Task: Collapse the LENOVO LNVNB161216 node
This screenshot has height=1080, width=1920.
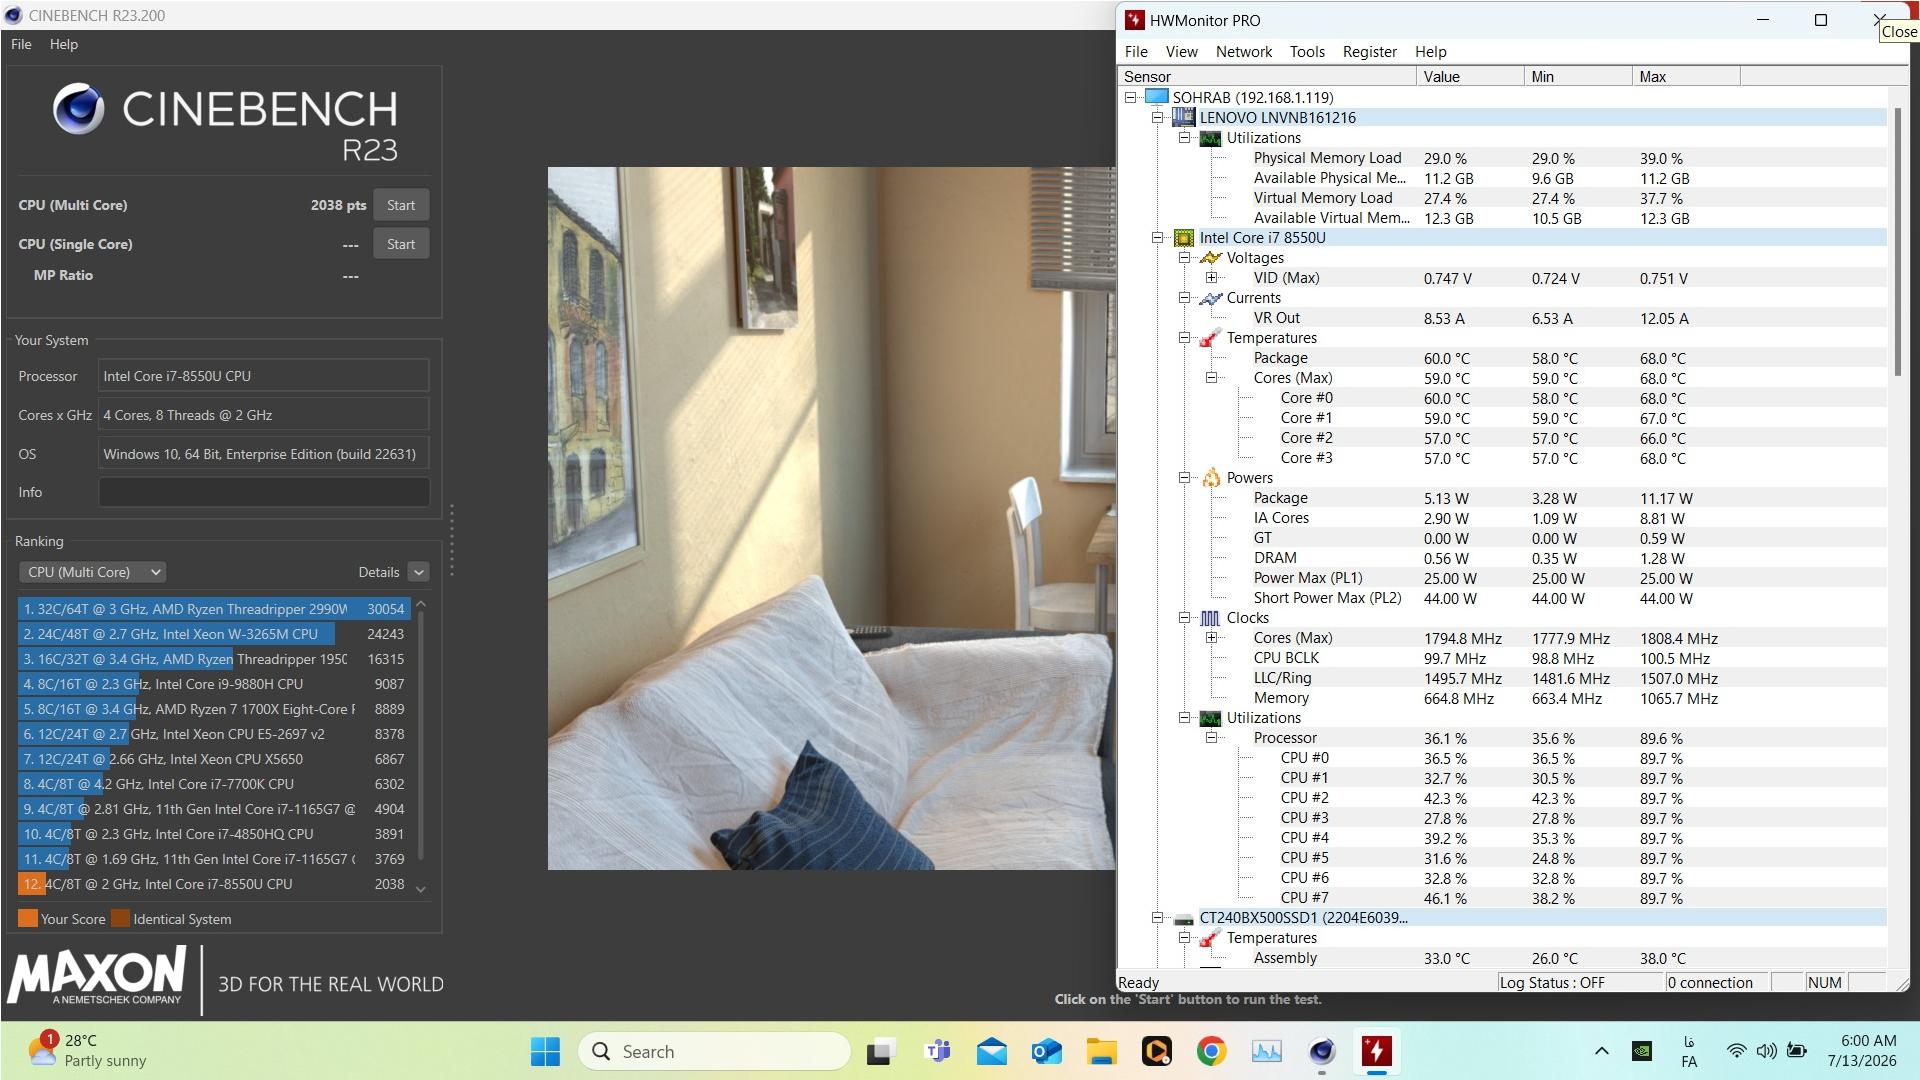Action: pyautogui.click(x=1157, y=118)
